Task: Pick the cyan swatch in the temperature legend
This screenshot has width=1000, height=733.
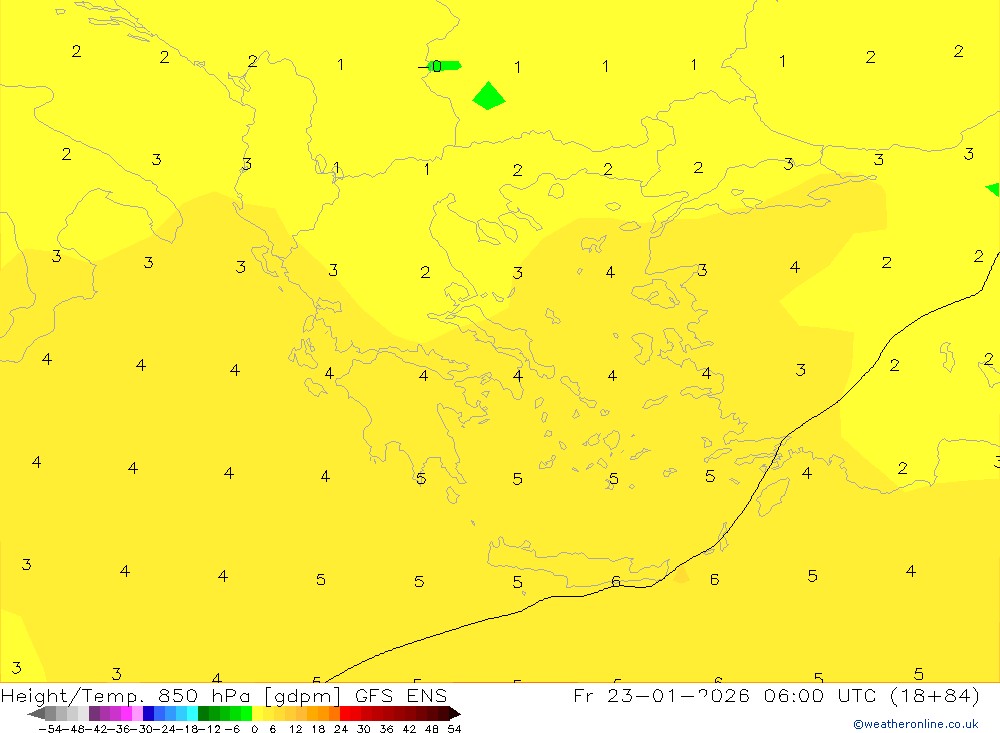Action: (x=192, y=714)
